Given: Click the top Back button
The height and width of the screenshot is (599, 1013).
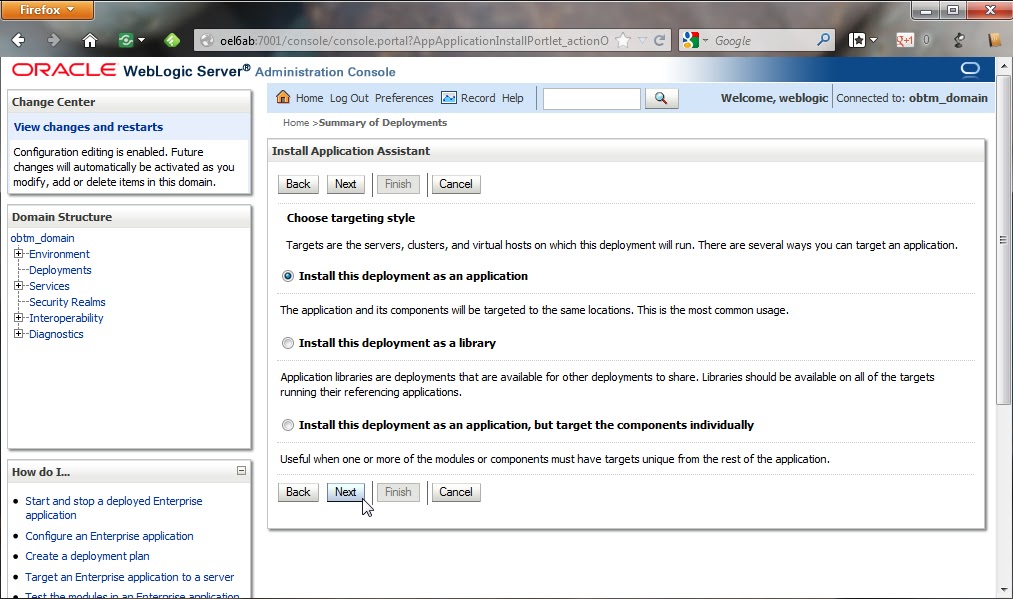Looking at the screenshot, I should pyautogui.click(x=298, y=184).
